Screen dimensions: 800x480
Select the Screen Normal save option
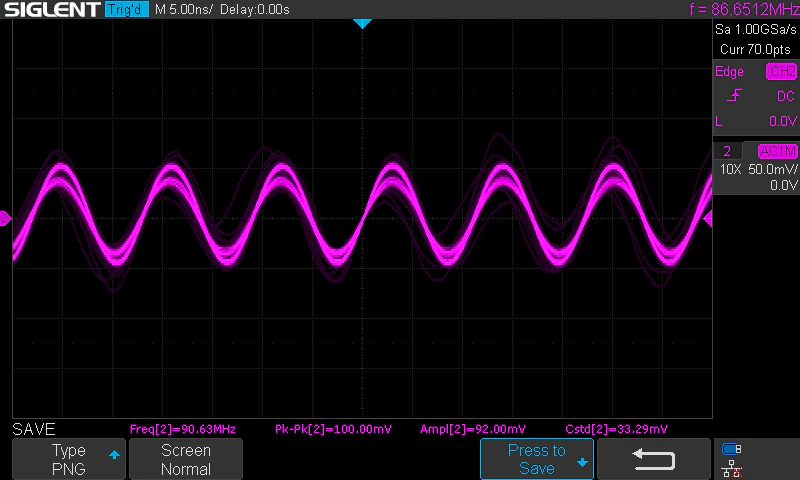point(186,459)
